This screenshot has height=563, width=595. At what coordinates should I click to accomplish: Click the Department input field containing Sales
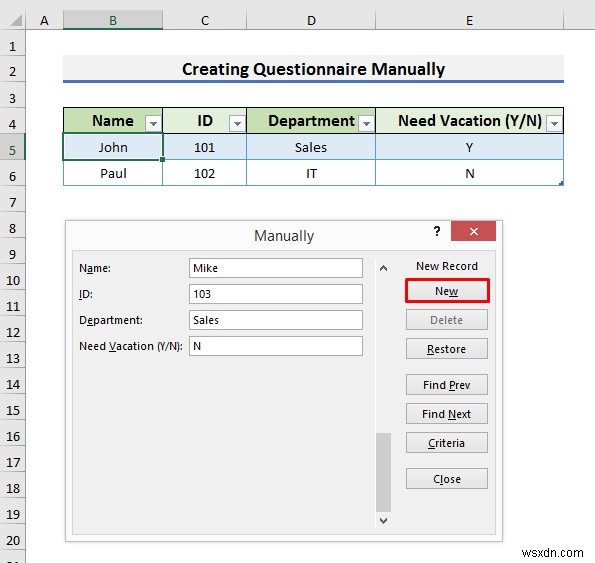(276, 320)
